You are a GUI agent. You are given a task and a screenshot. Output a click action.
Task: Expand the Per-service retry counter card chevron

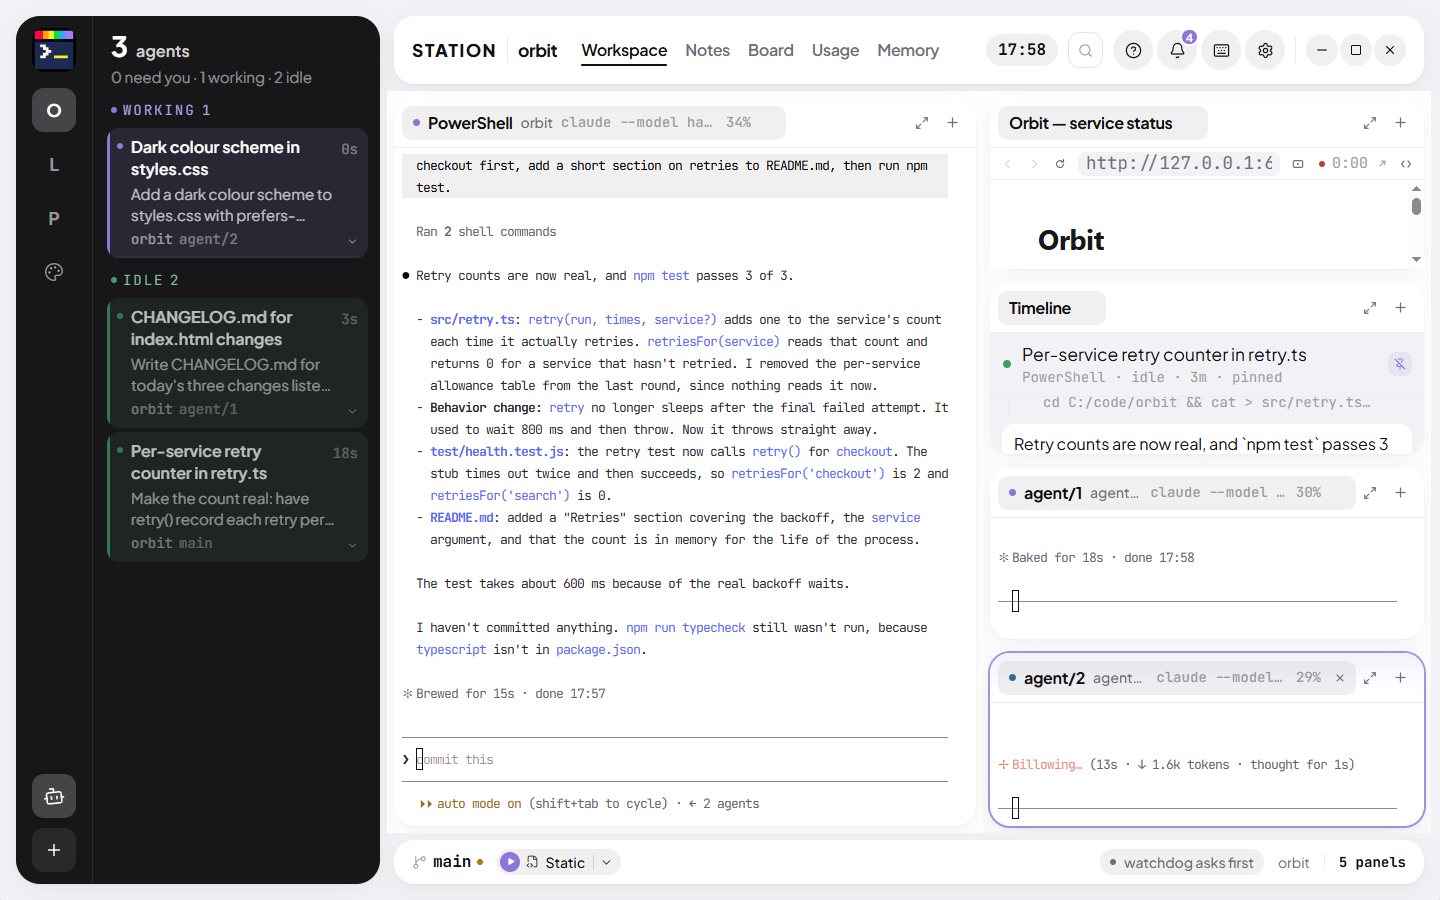click(352, 545)
